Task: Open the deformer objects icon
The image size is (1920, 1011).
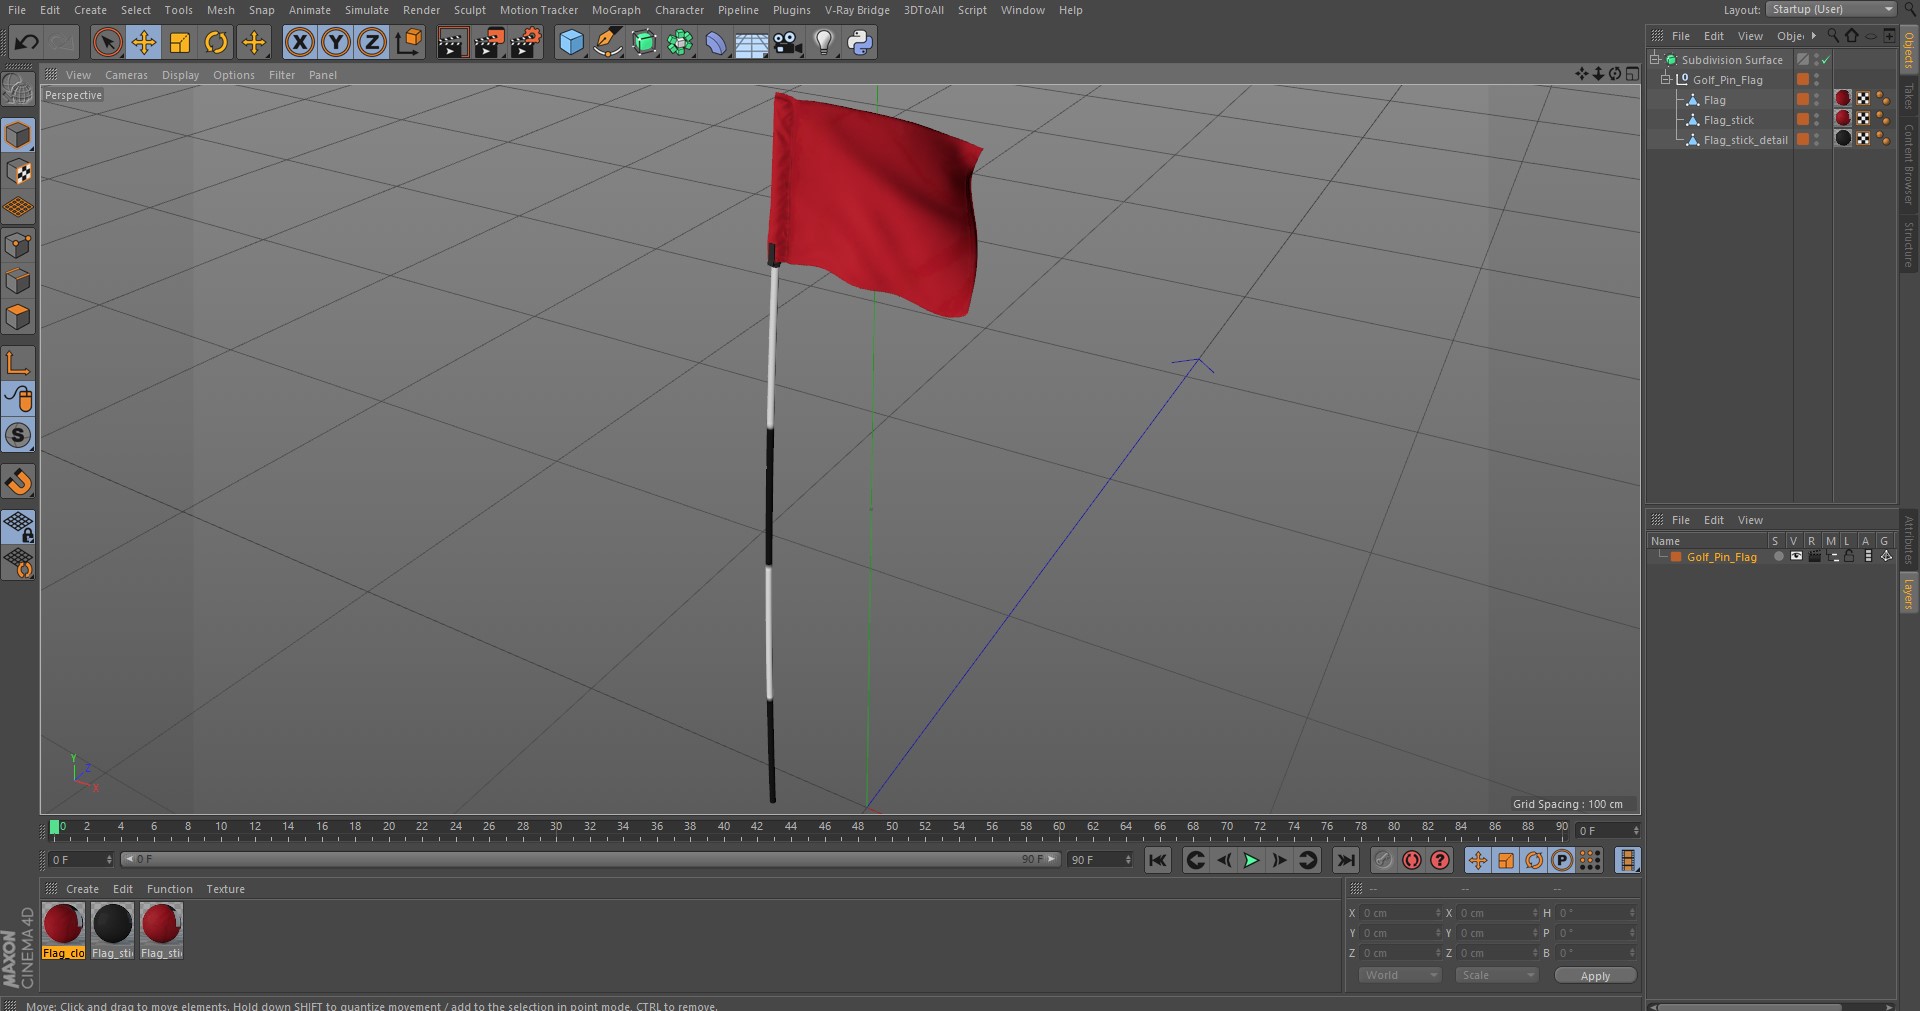Action: coord(716,42)
